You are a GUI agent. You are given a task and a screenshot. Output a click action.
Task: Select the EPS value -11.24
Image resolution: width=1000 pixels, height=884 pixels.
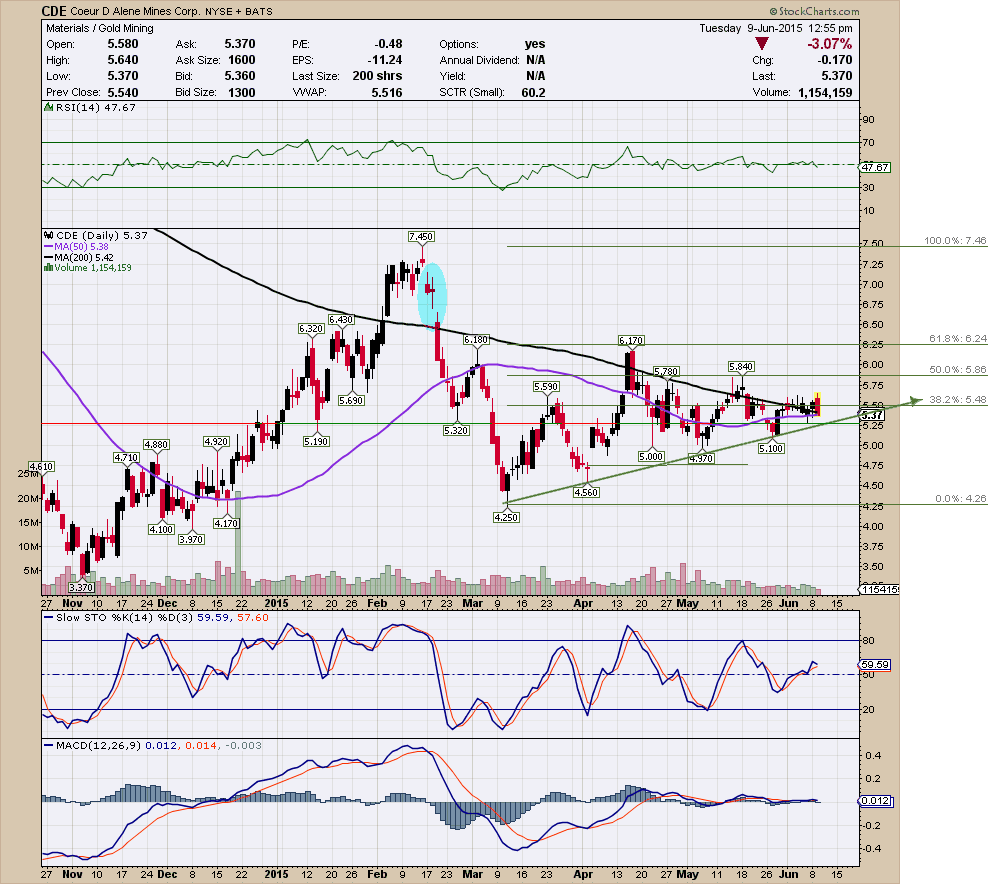(x=385, y=60)
